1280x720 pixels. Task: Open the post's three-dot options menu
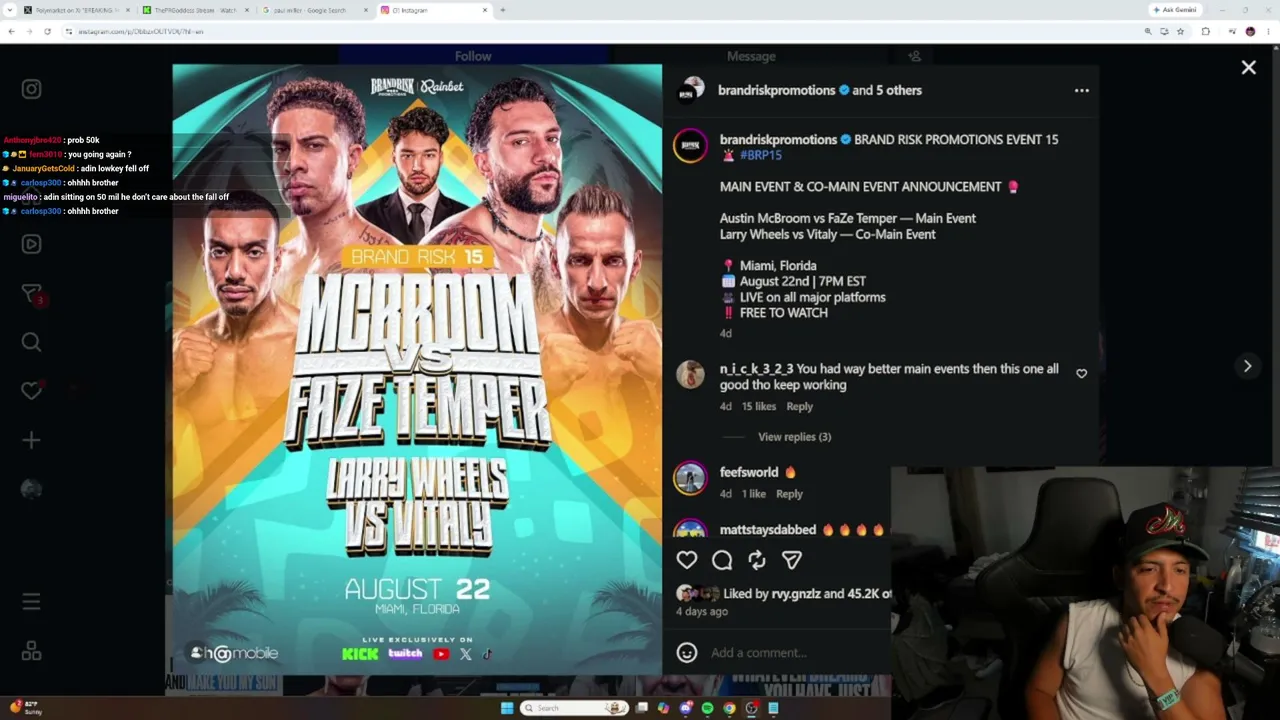(x=1081, y=90)
